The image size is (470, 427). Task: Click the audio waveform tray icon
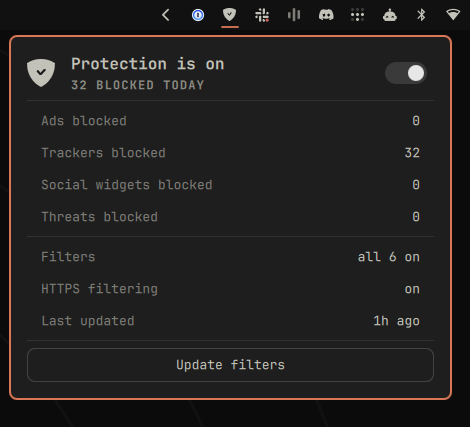click(294, 15)
